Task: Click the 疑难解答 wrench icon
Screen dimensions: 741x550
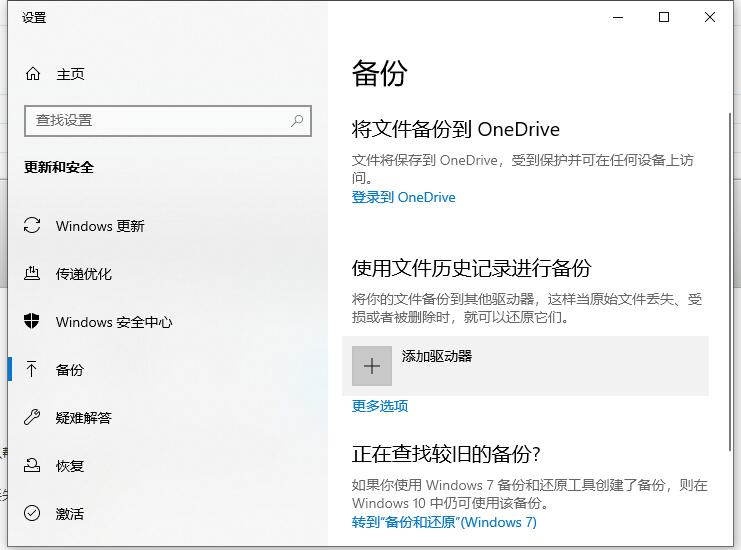Action: [x=33, y=418]
